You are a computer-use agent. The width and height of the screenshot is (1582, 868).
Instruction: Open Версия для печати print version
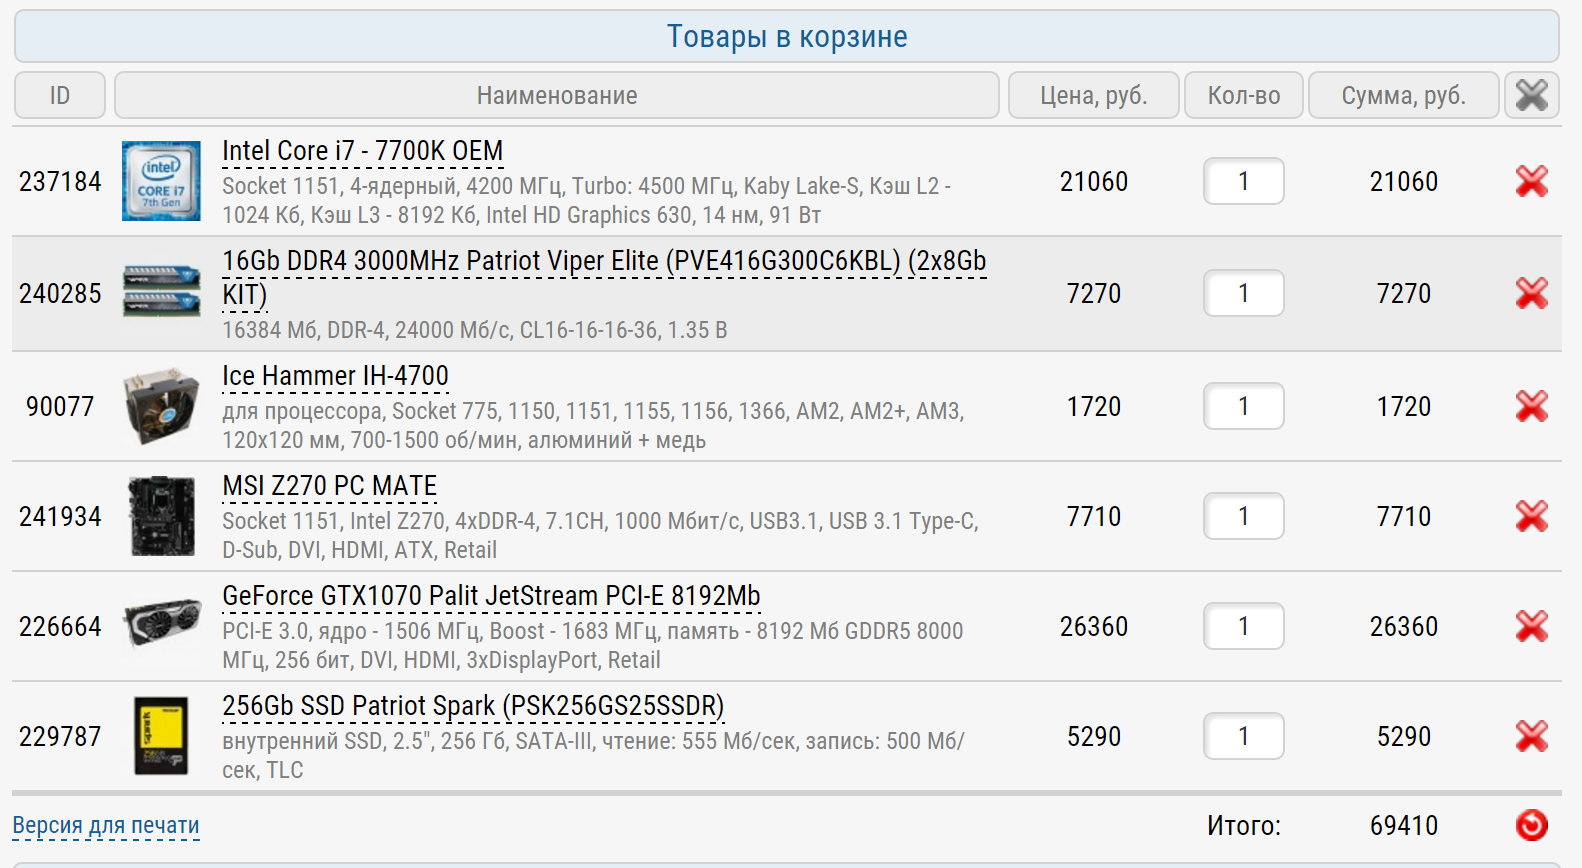click(x=106, y=826)
